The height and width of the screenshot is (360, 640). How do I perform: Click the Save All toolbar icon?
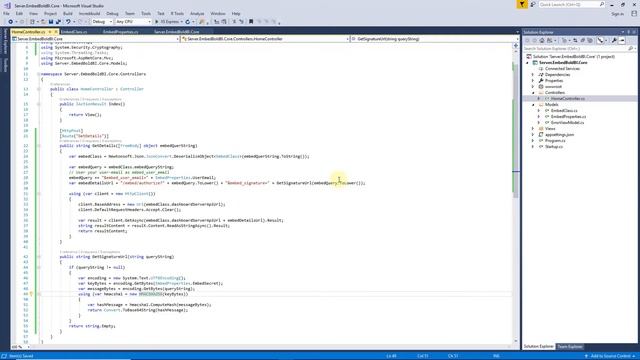point(58,22)
